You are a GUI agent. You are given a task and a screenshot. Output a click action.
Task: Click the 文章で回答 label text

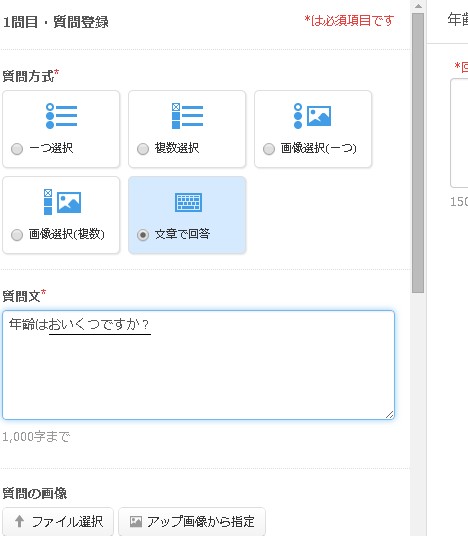(x=182, y=234)
